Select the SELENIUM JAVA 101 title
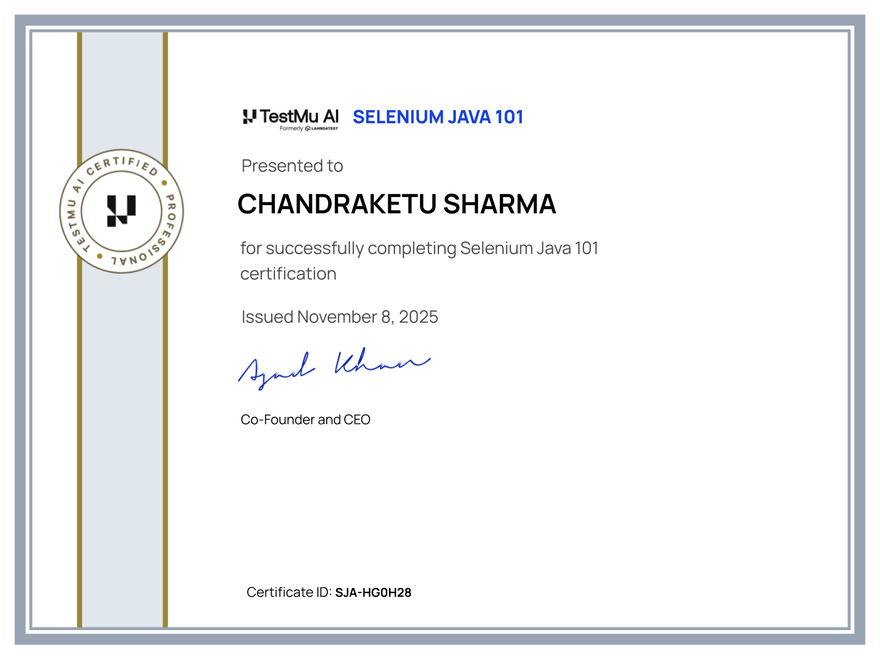The image size is (880, 660). [x=438, y=117]
